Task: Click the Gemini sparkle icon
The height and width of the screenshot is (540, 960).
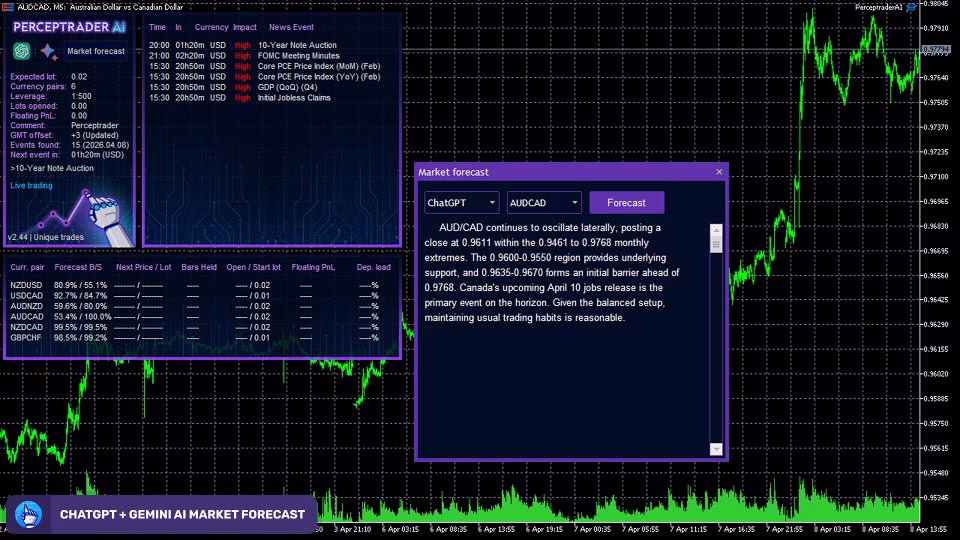Action: coord(48,51)
